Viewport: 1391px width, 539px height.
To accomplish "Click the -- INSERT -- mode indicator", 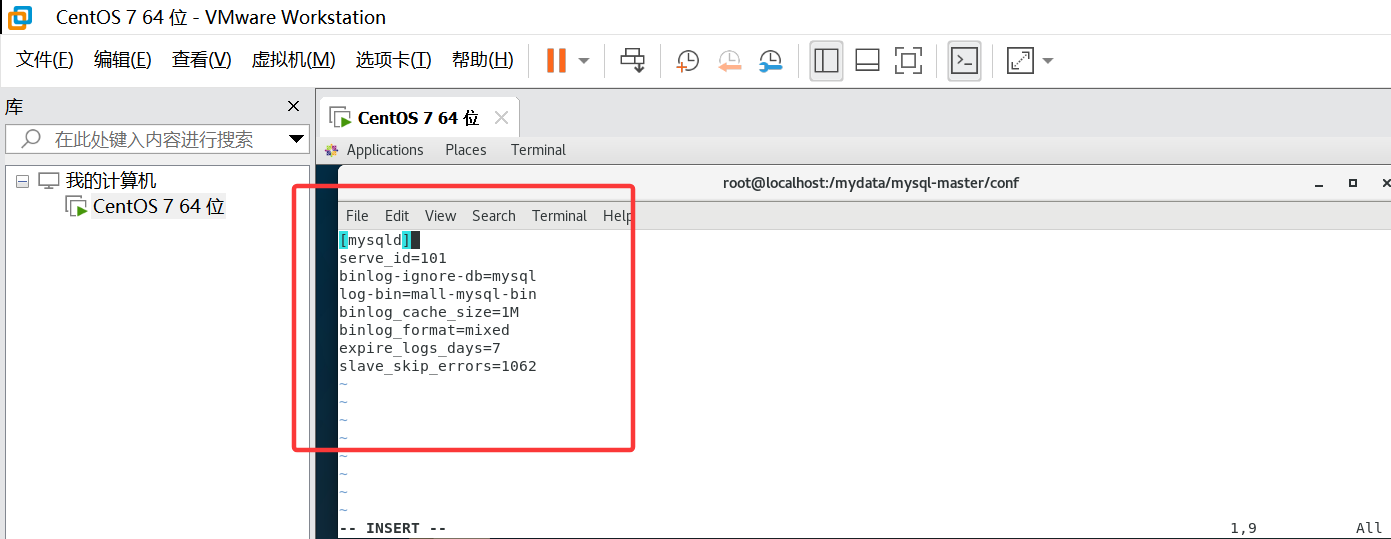I will tap(393, 528).
